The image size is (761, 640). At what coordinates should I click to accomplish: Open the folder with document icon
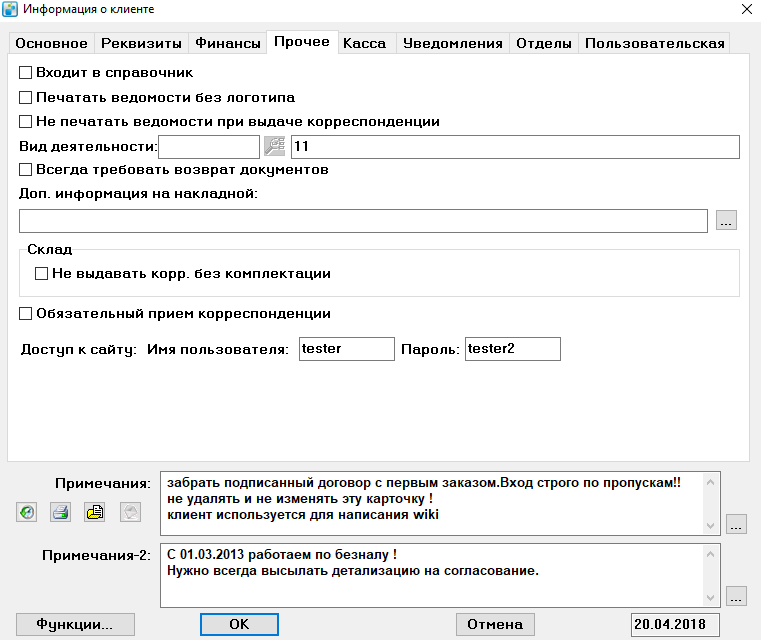95,512
